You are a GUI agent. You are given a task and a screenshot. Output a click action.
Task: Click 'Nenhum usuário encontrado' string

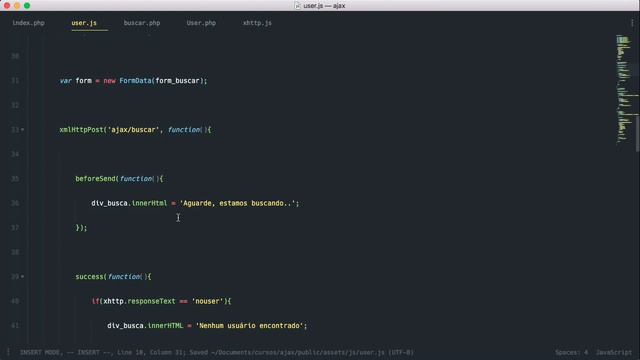point(249,326)
